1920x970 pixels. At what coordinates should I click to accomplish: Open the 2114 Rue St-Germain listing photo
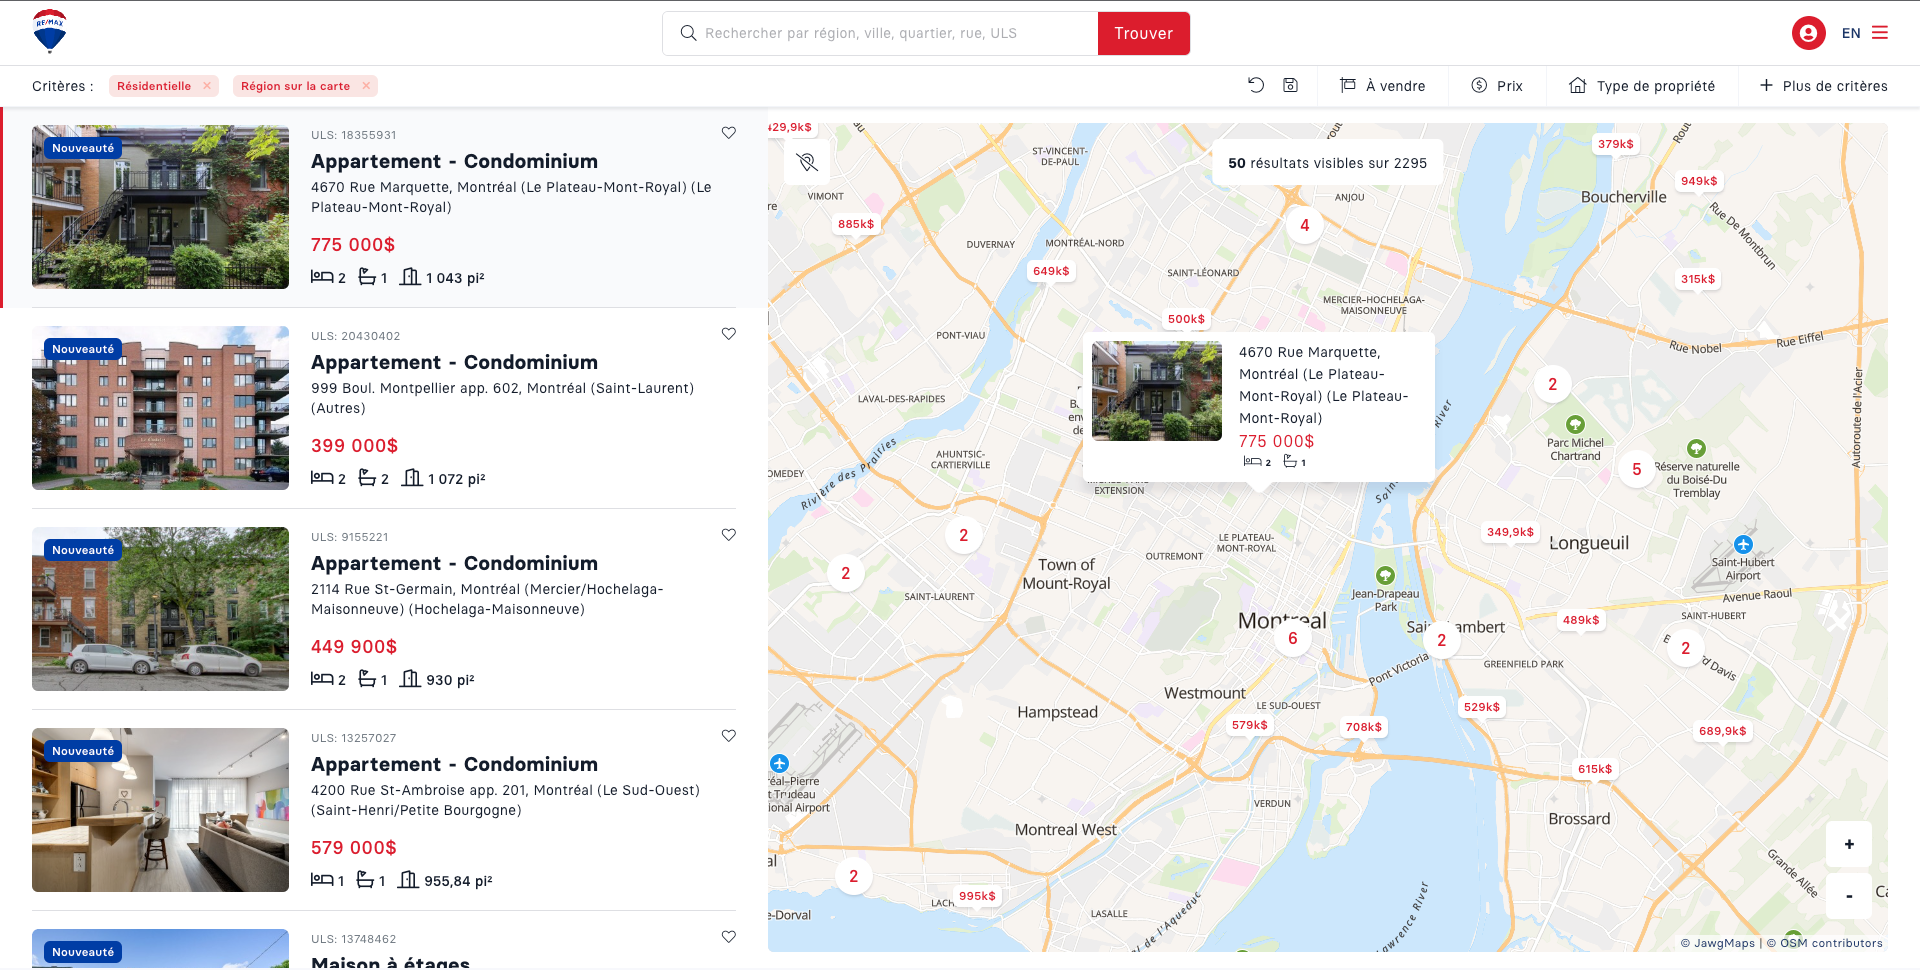pyautogui.click(x=160, y=609)
